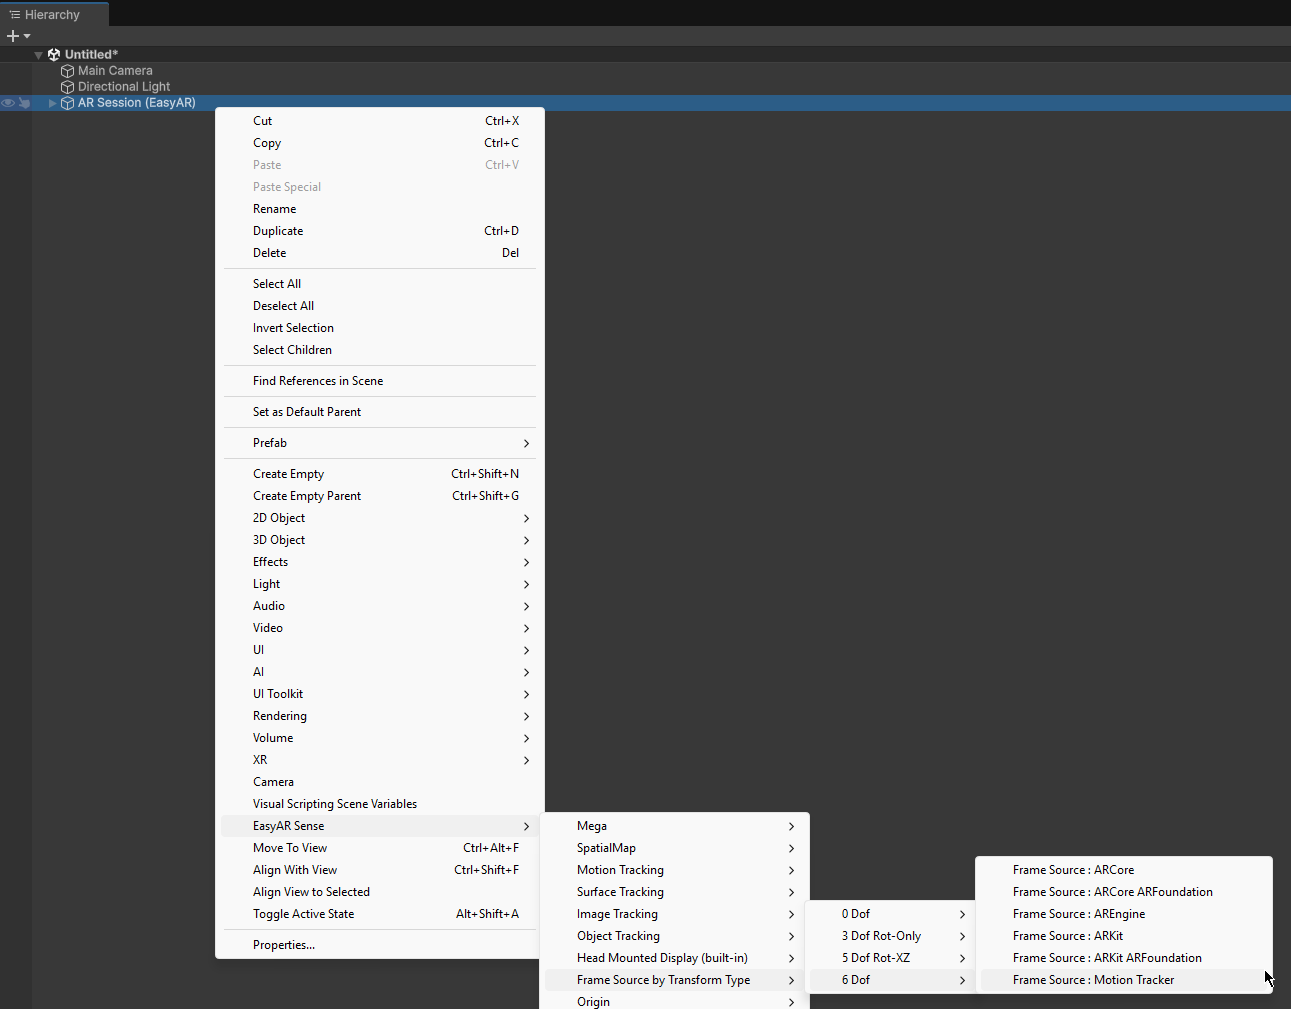Click the Main Camera cube icon
This screenshot has height=1009, width=1291.
pyautogui.click(x=67, y=71)
